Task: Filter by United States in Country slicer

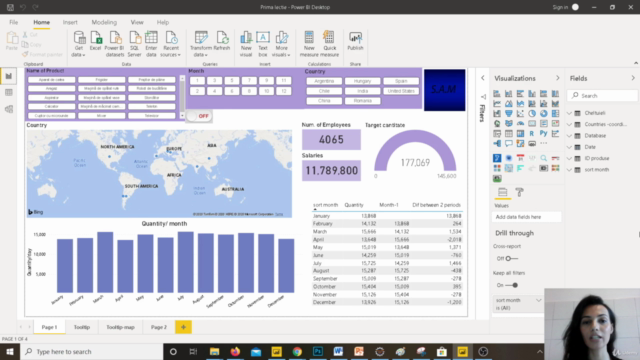Action: click(401, 91)
